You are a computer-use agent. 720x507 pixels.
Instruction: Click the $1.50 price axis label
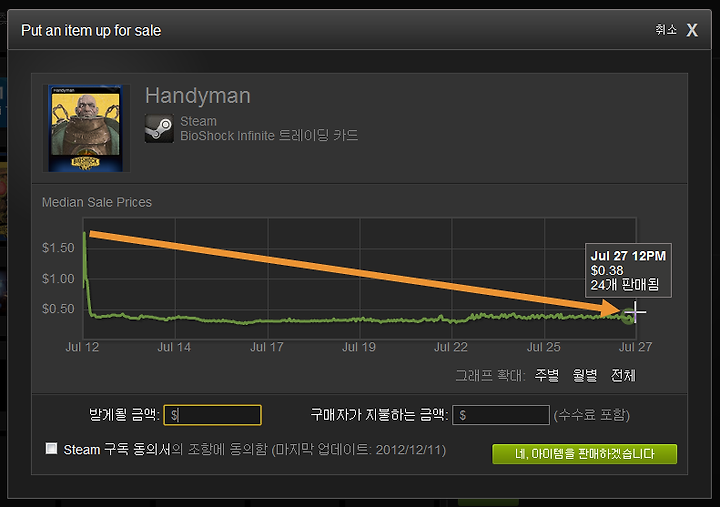[x=58, y=248]
